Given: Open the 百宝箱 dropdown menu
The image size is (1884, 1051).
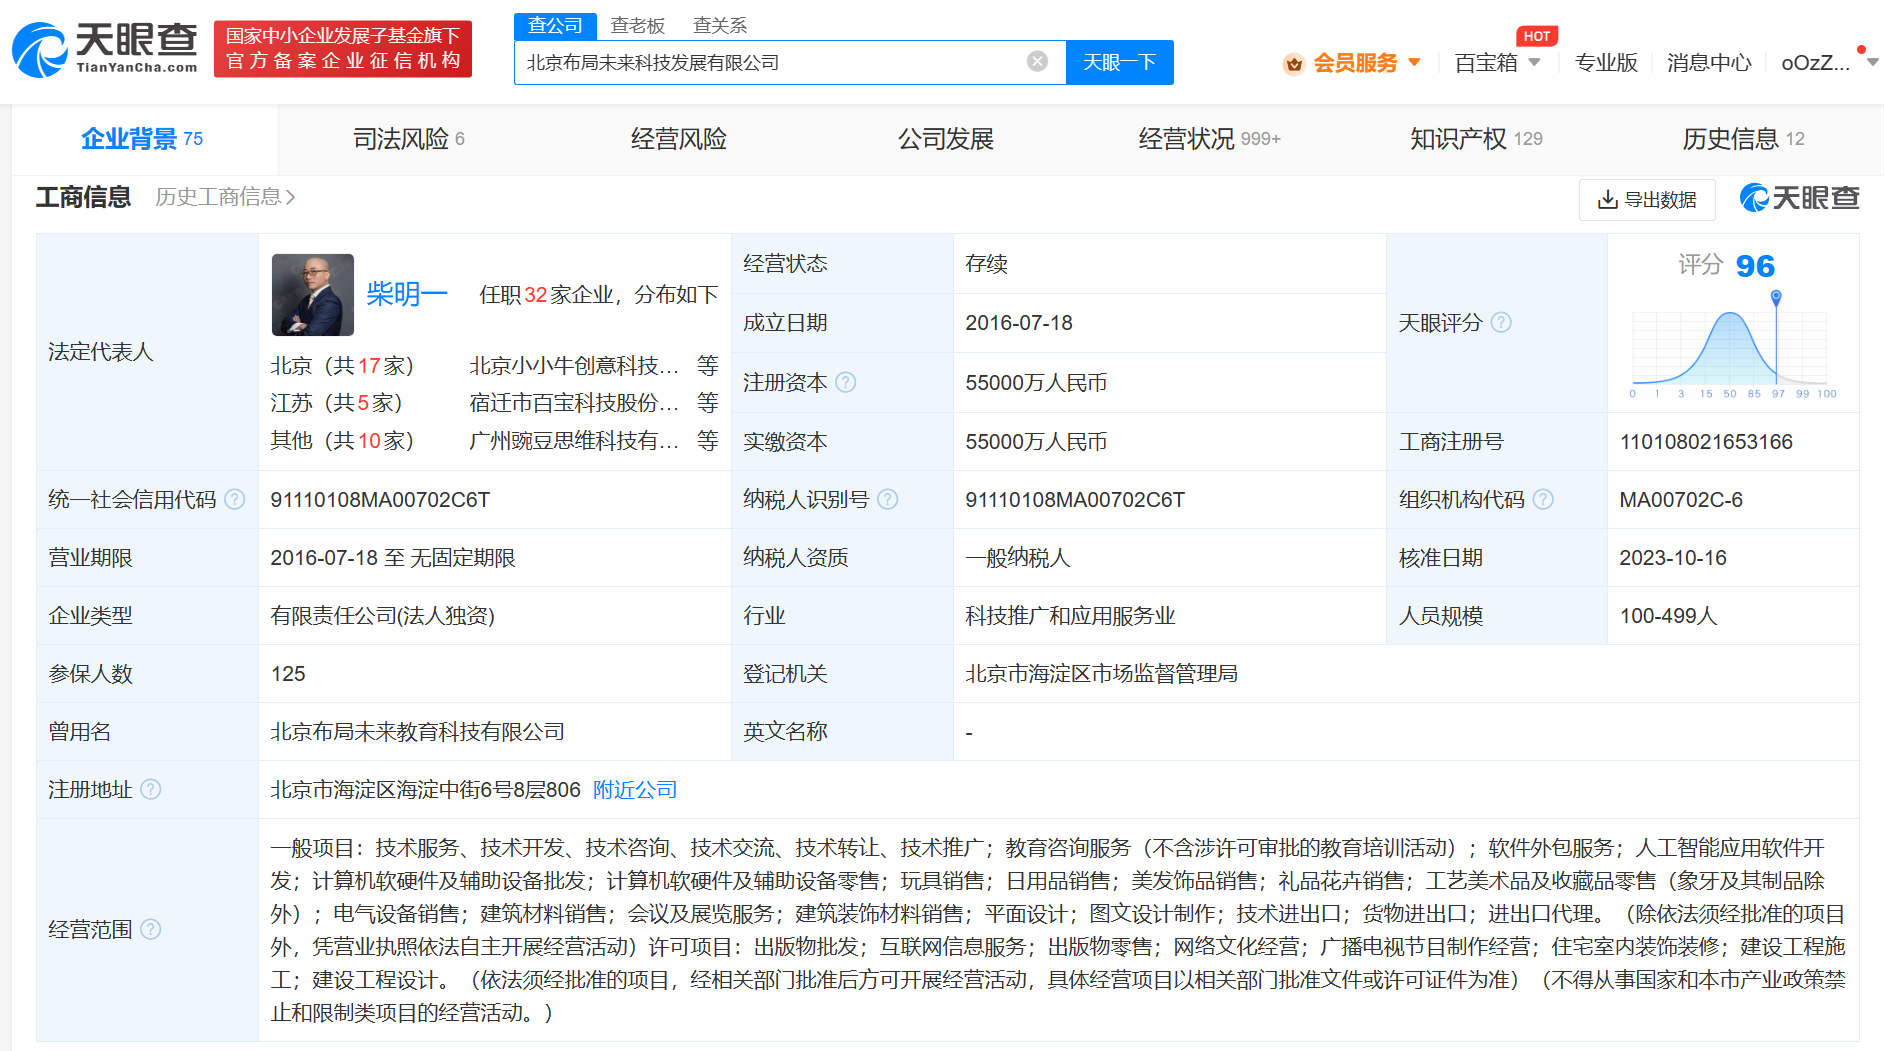Looking at the screenshot, I should tap(1497, 63).
